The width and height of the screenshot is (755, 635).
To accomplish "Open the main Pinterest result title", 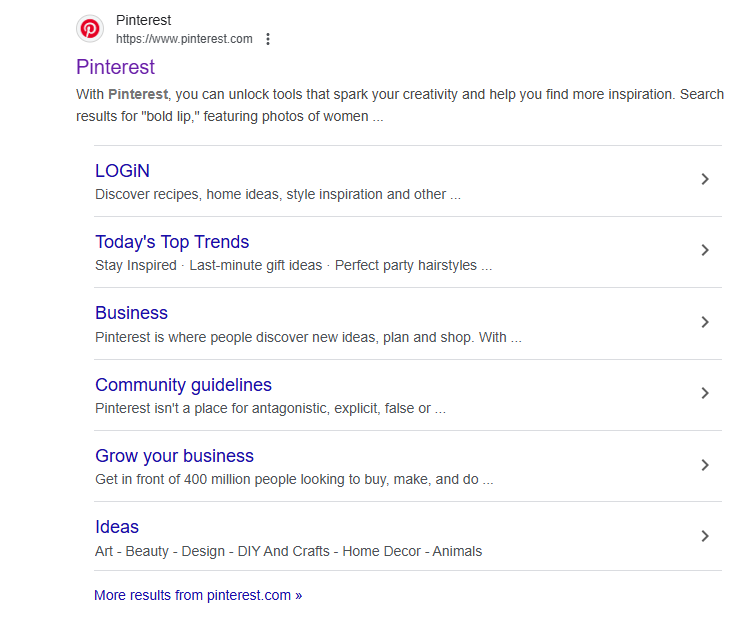I will [x=116, y=67].
